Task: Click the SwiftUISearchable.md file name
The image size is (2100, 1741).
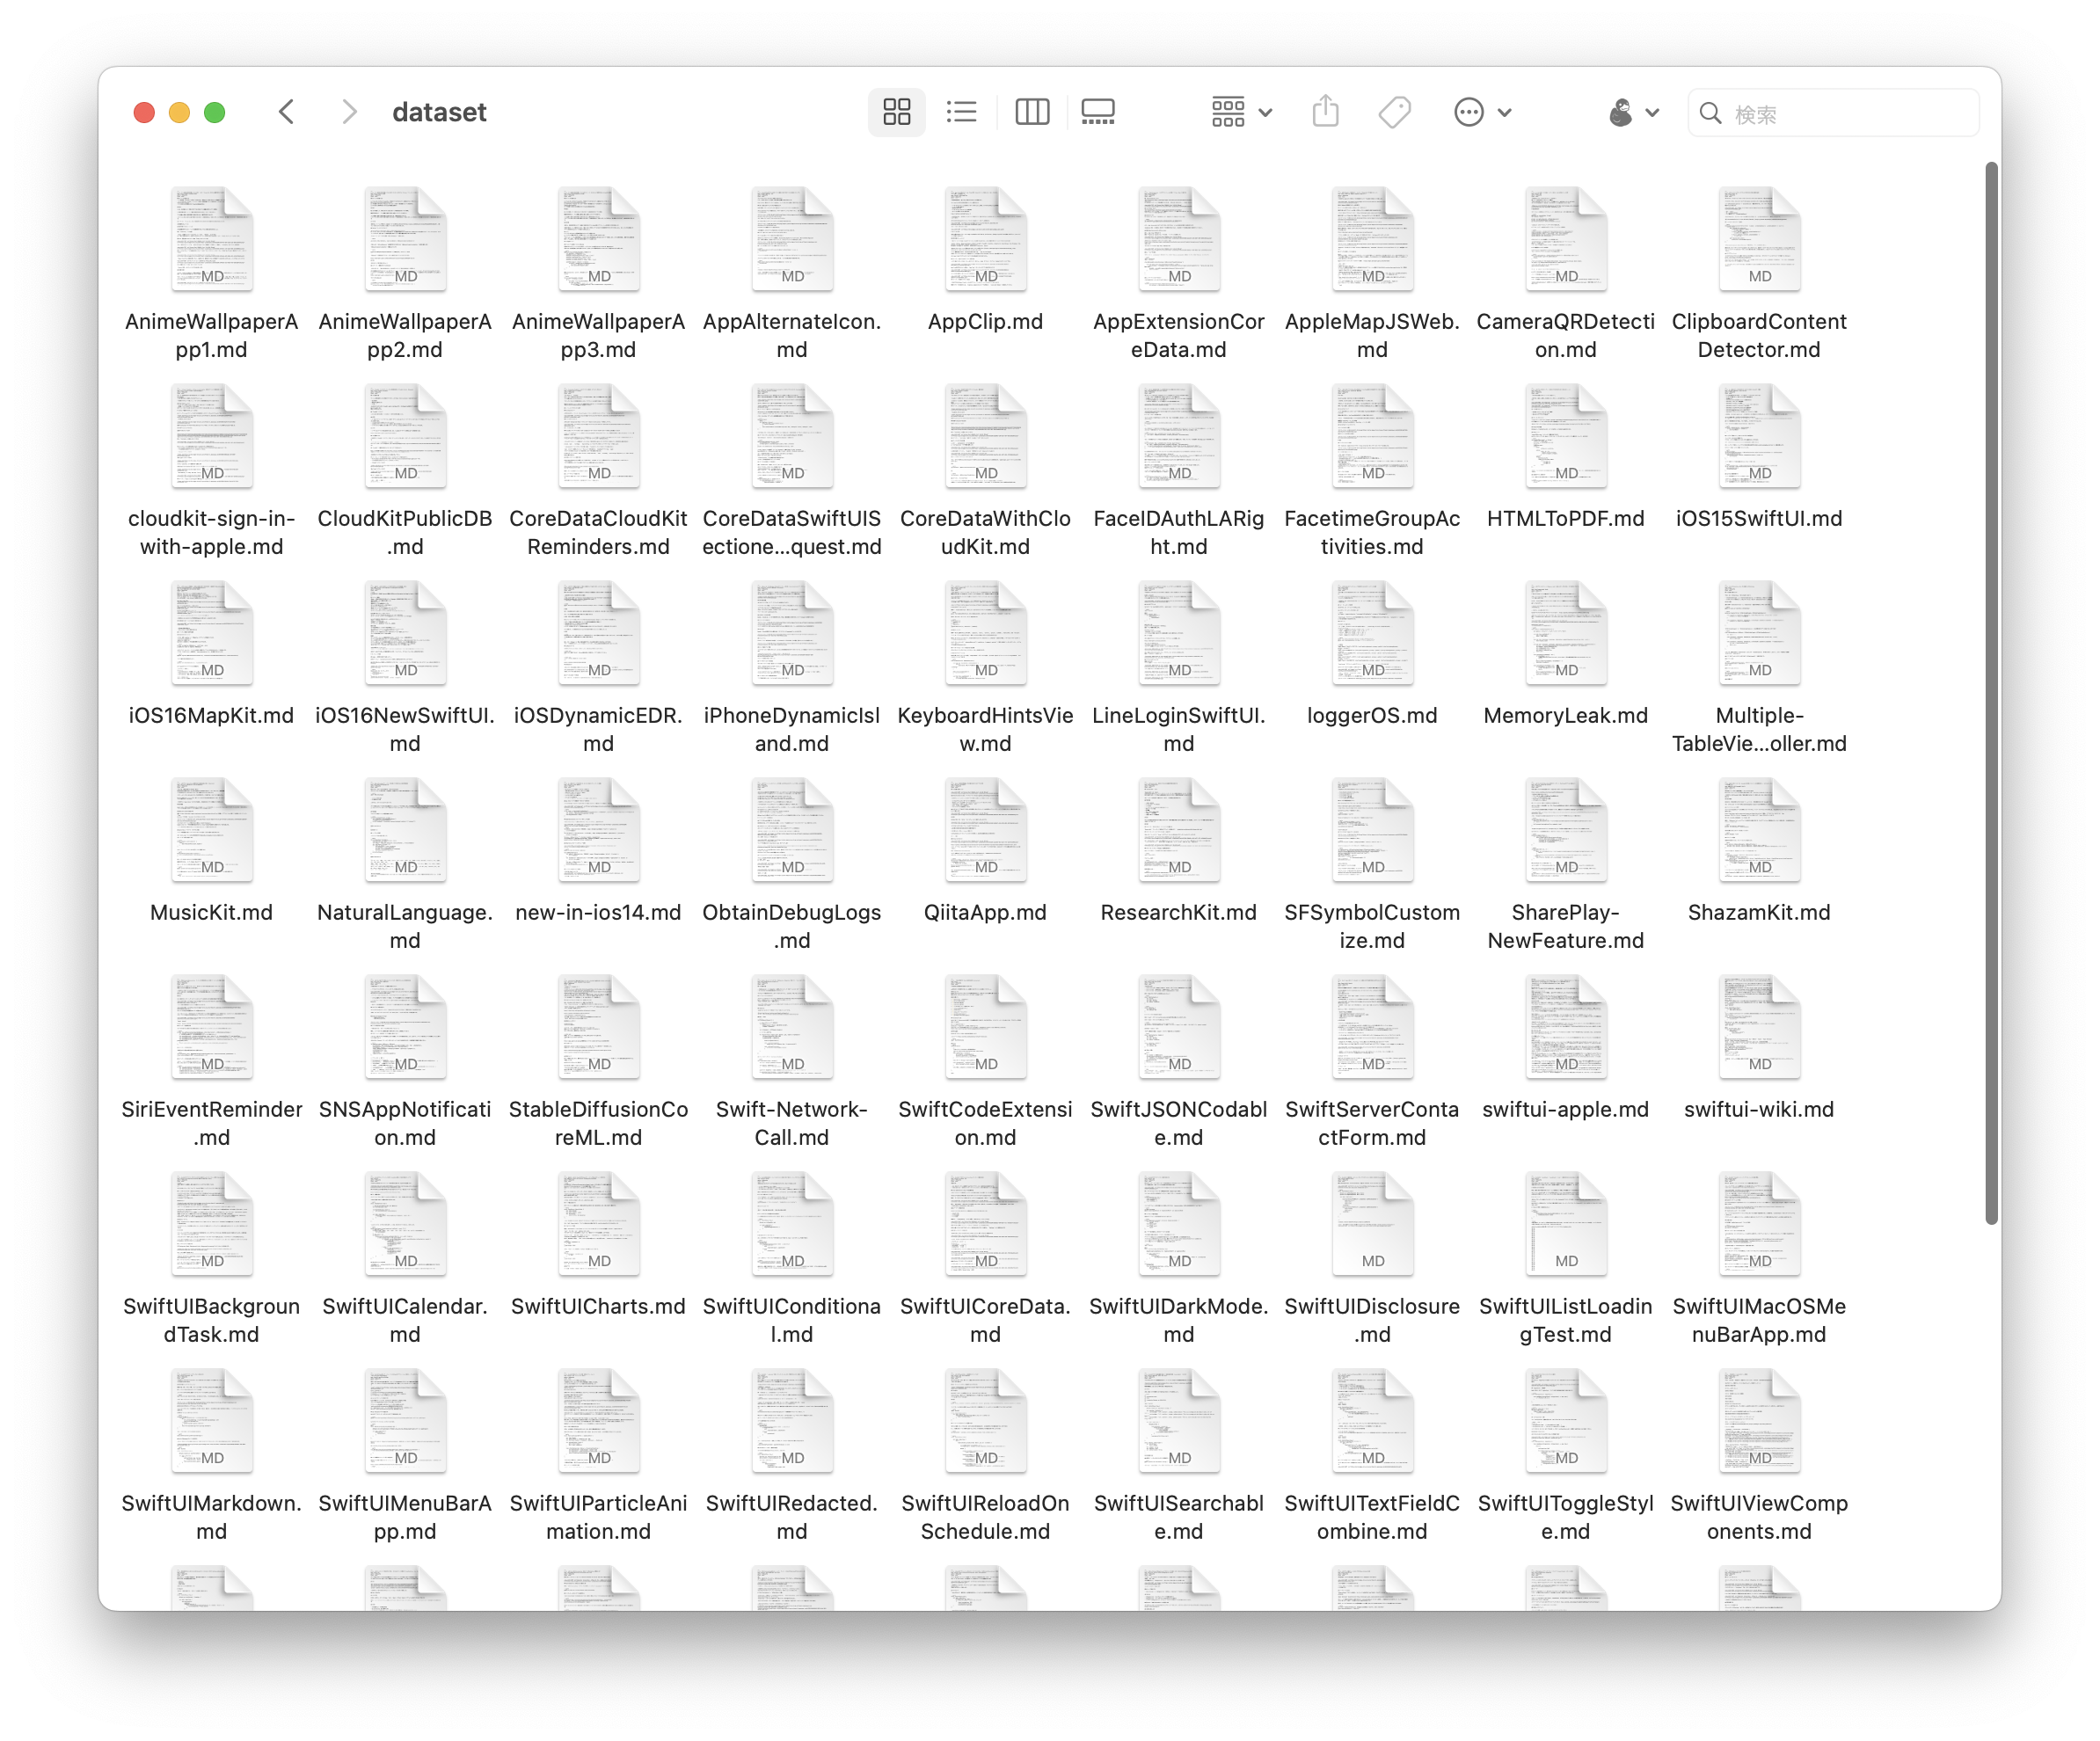Action: pos(1179,1518)
